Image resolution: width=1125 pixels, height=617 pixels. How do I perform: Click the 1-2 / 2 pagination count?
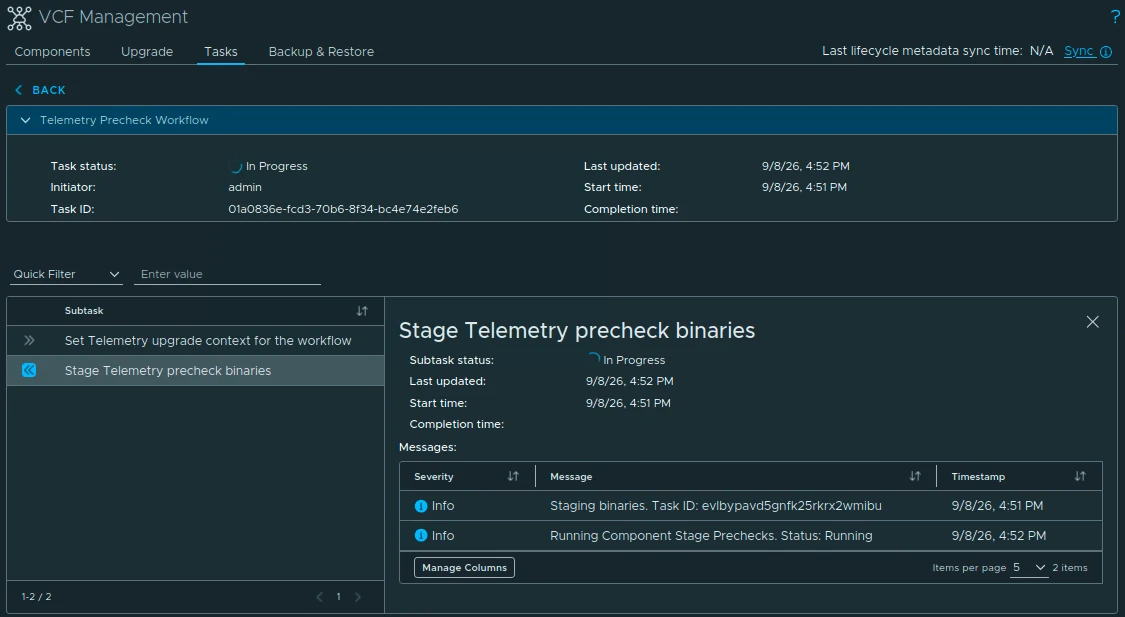[36, 597]
